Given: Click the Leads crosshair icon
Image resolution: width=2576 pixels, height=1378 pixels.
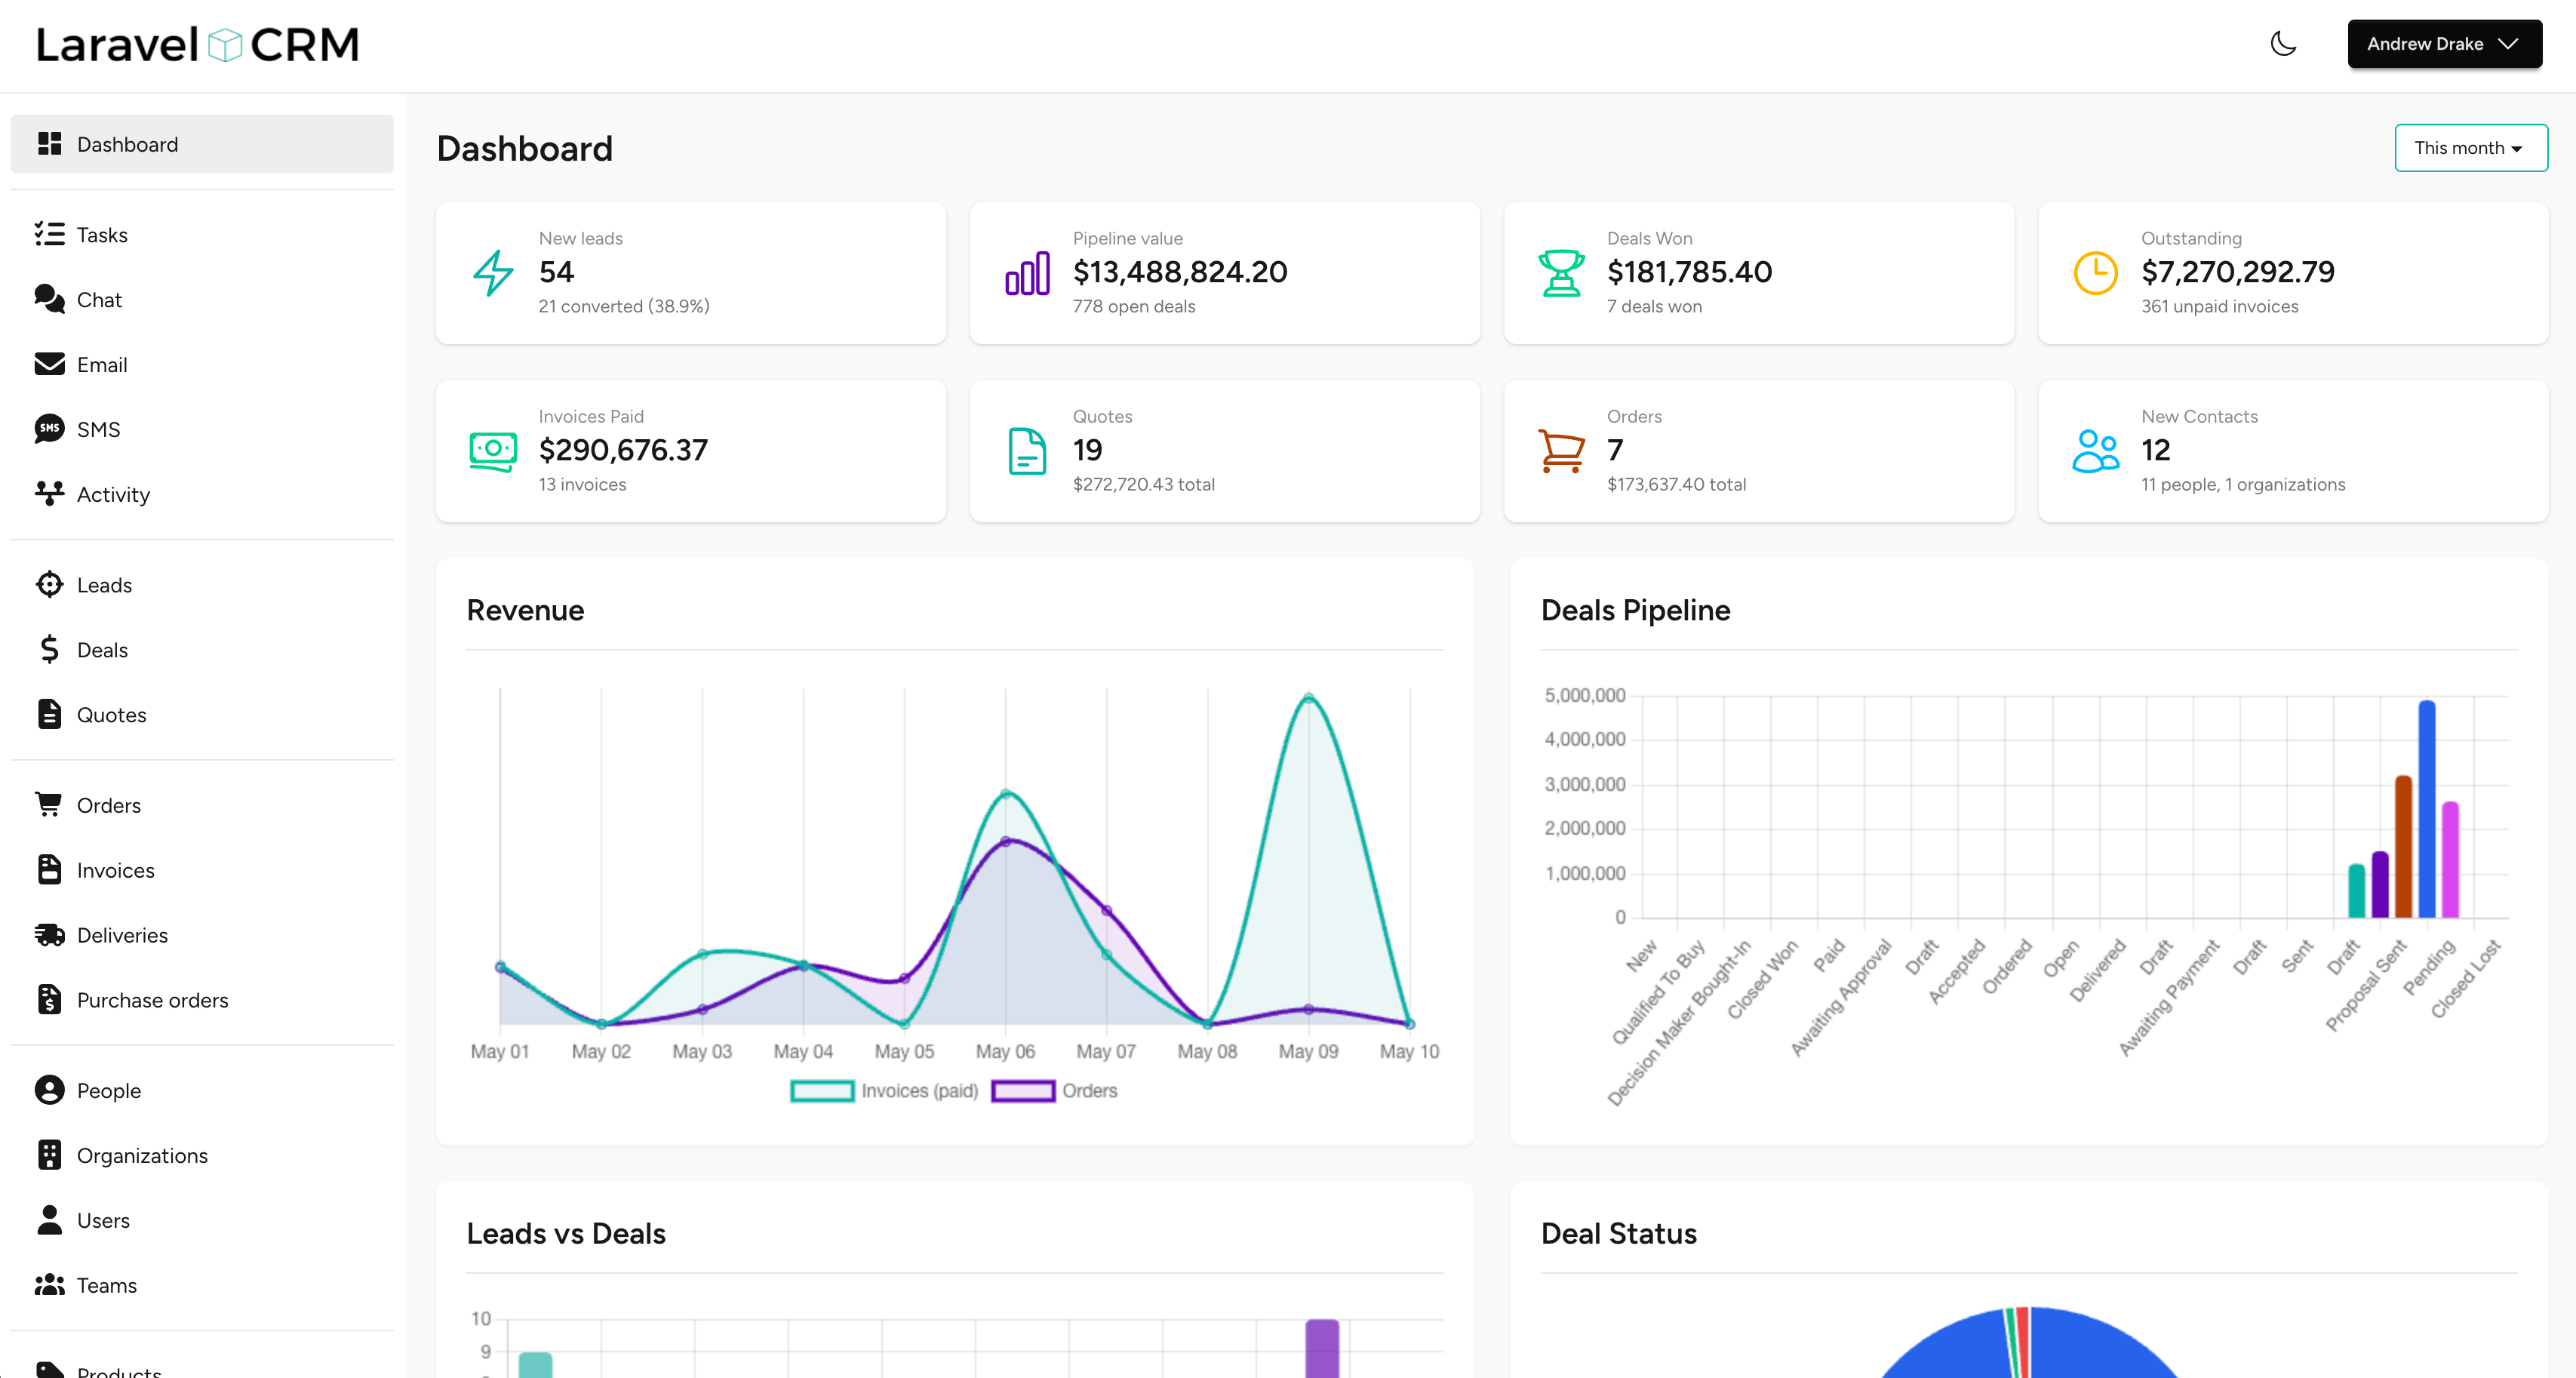Looking at the screenshot, I should pyautogui.click(x=49, y=584).
